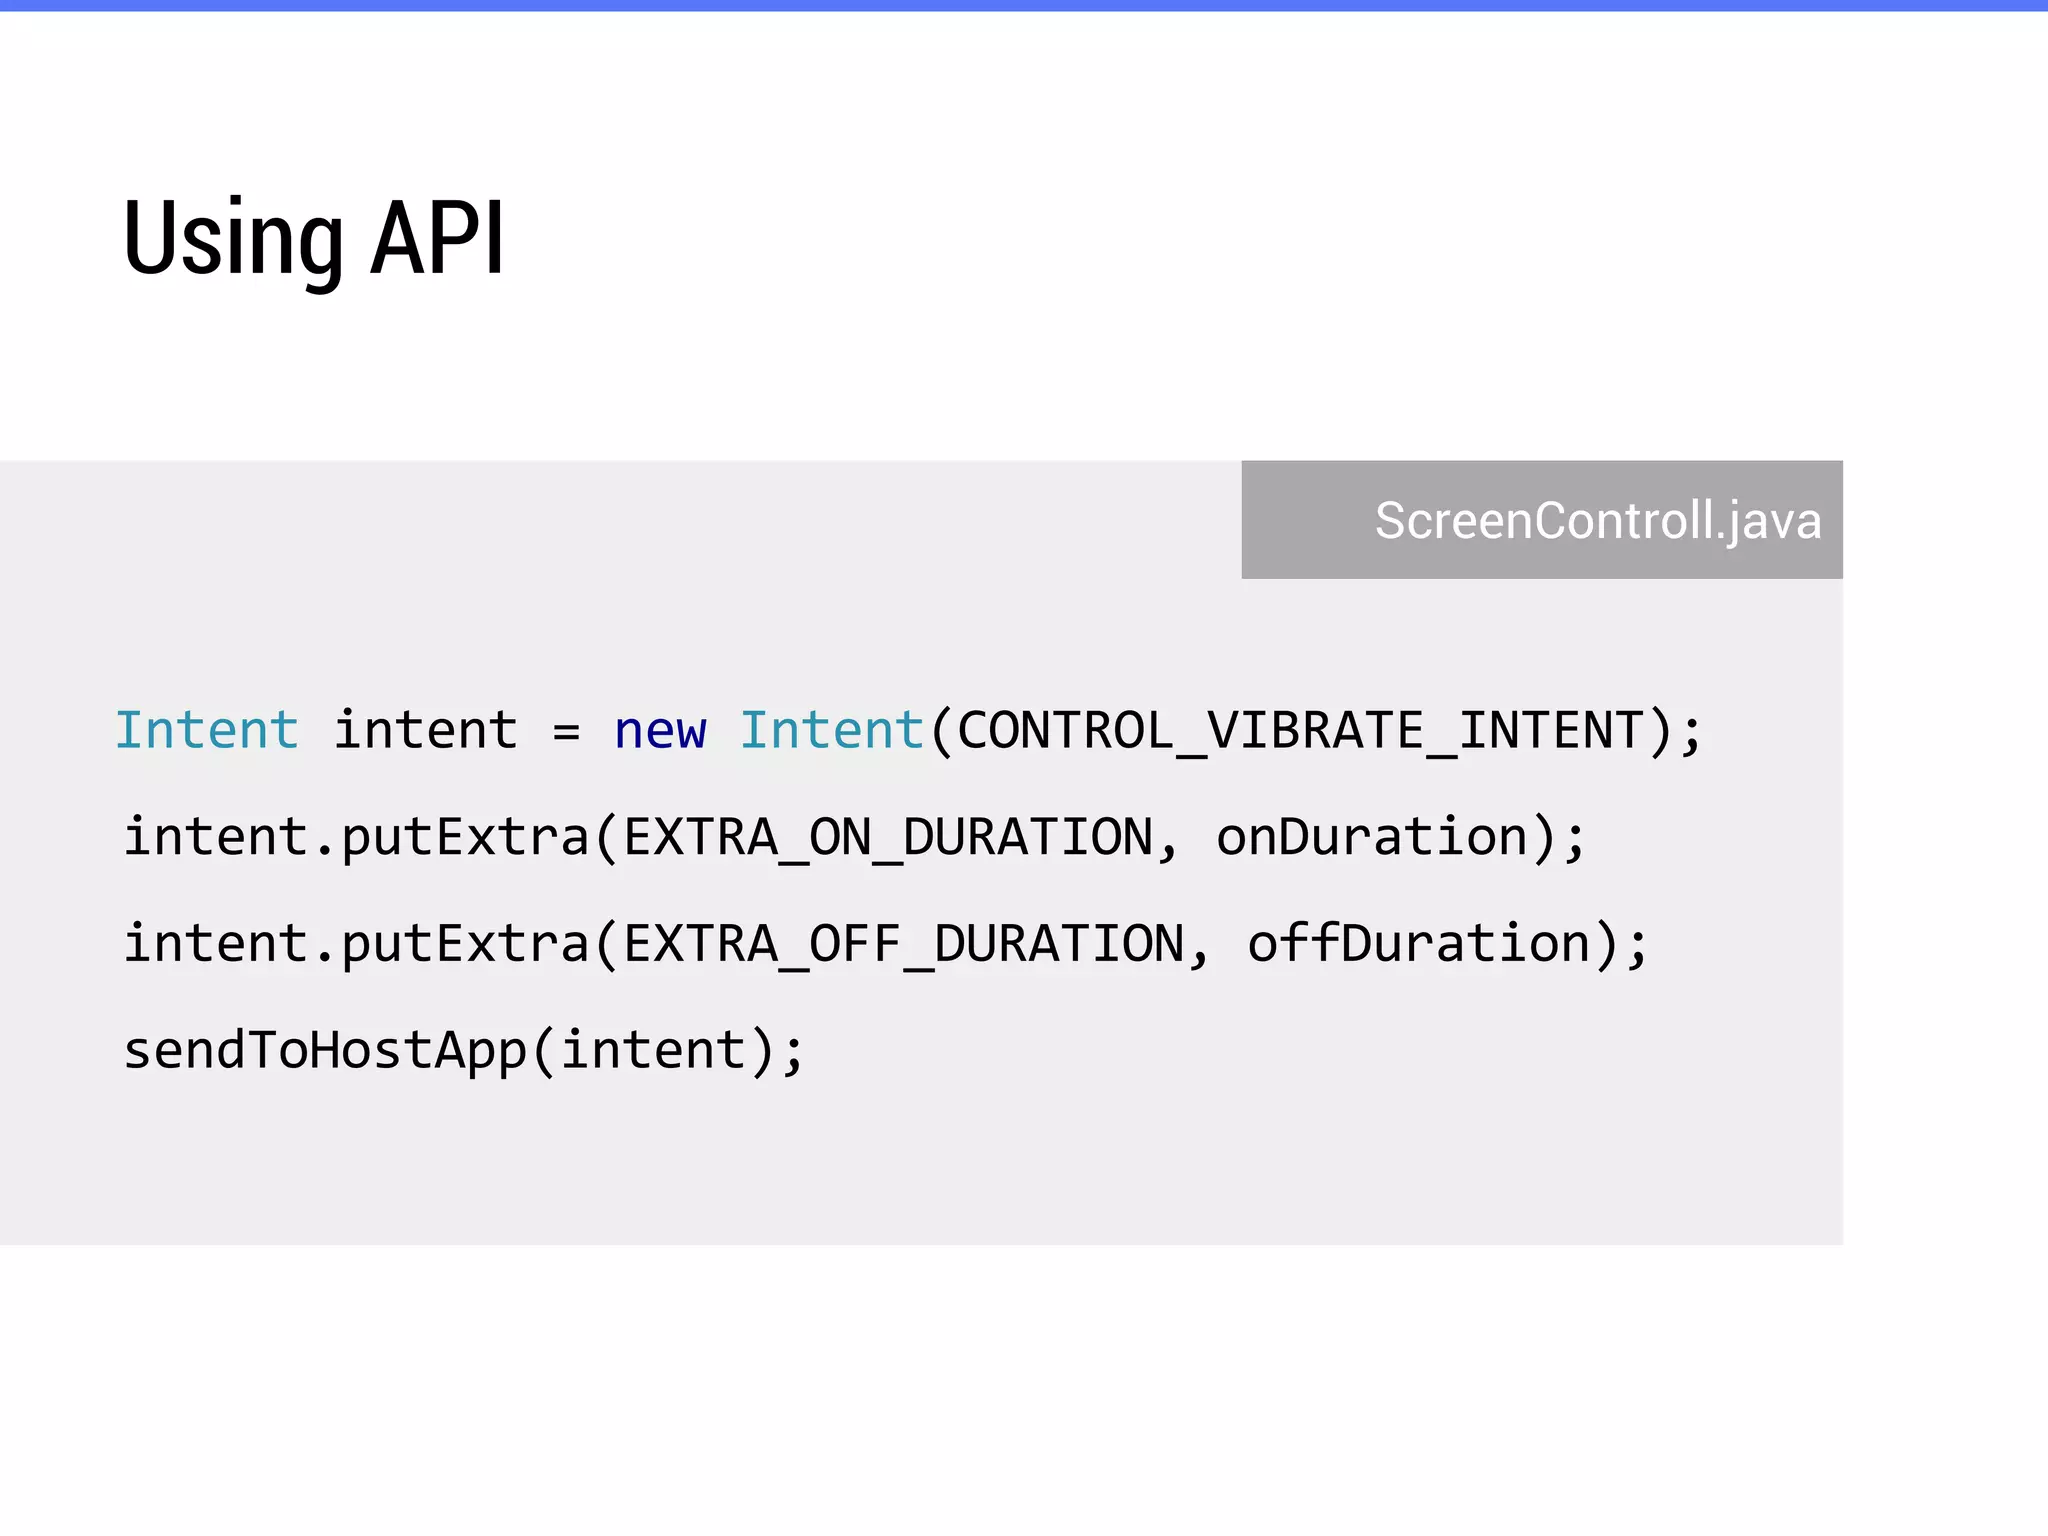Click the onDuration argument
The width and height of the screenshot is (2048, 1536).
(x=1371, y=837)
